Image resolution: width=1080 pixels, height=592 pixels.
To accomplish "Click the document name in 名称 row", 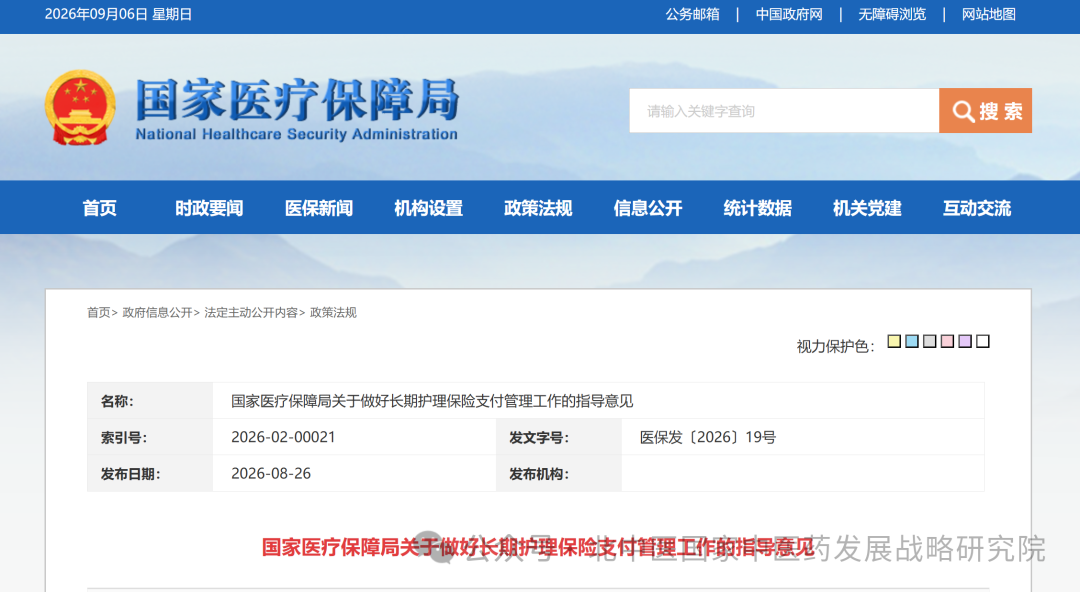I will (x=432, y=401).
